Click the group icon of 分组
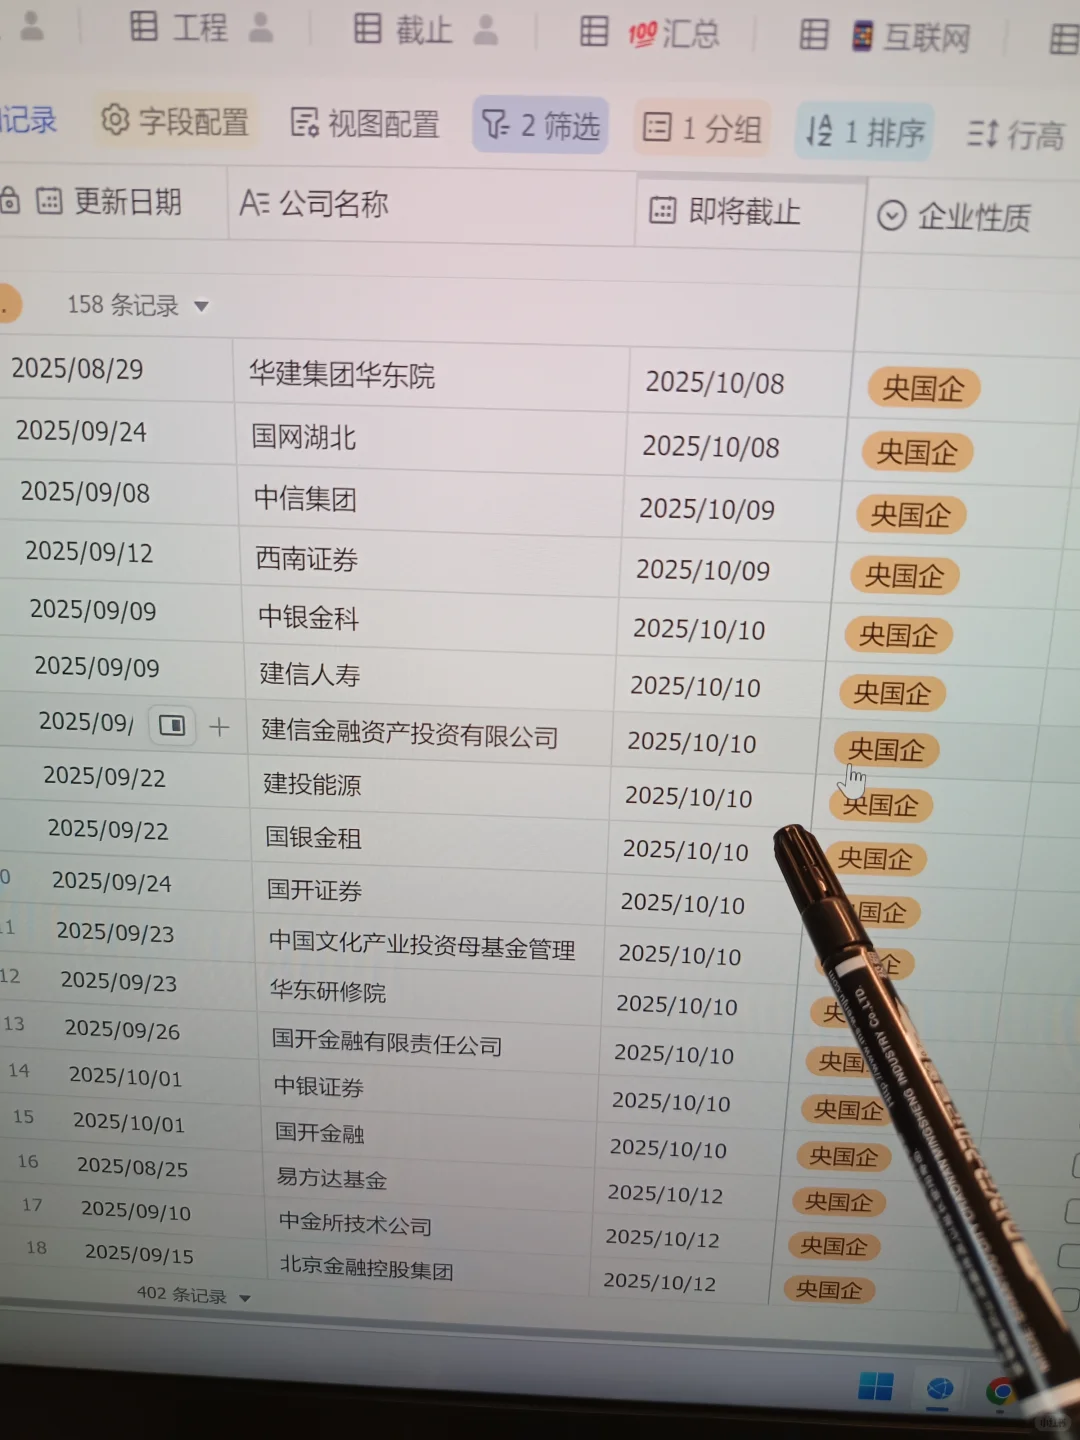Viewport: 1080px width, 1440px height. point(657,127)
